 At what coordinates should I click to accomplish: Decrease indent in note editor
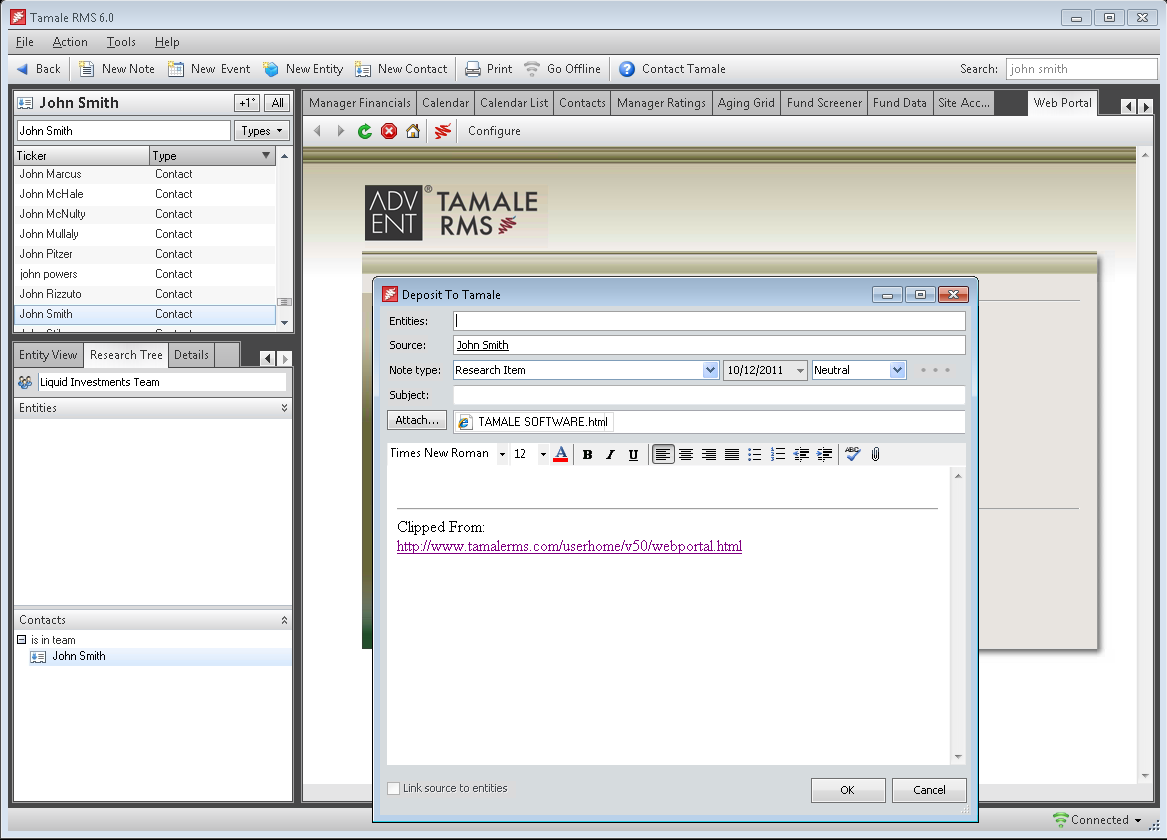[802, 455]
